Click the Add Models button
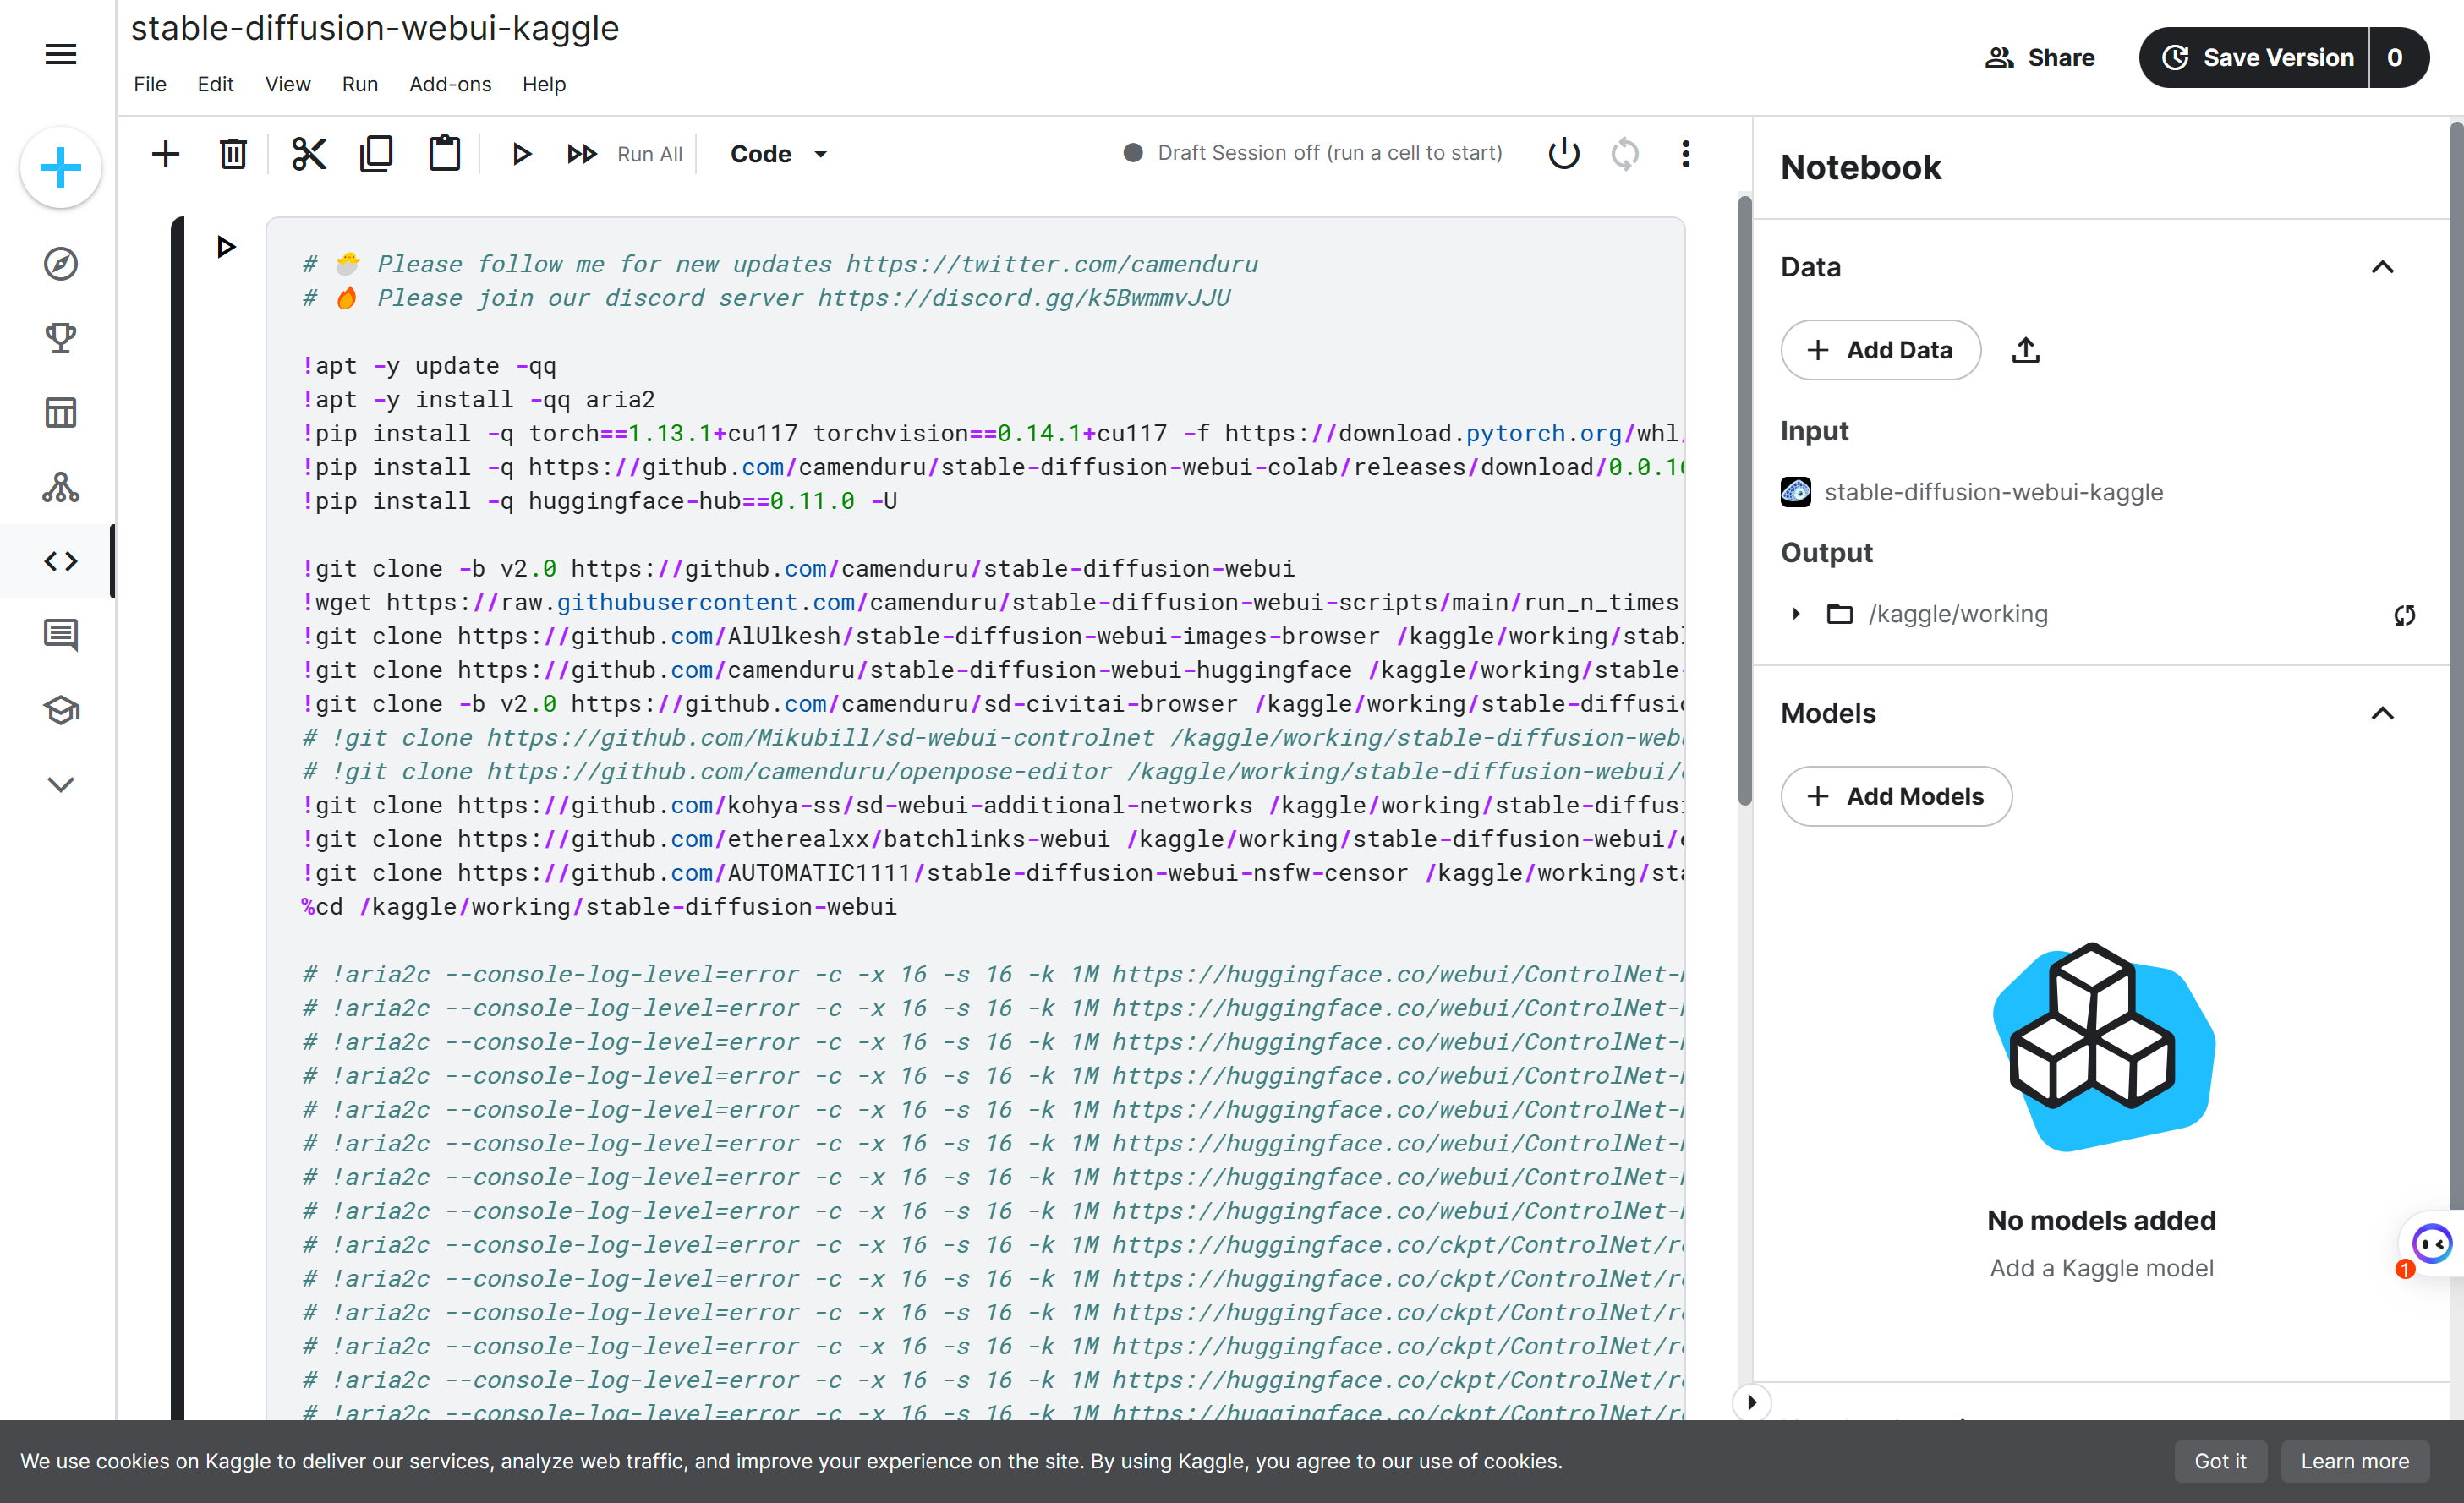The width and height of the screenshot is (2464, 1503). (x=1896, y=796)
